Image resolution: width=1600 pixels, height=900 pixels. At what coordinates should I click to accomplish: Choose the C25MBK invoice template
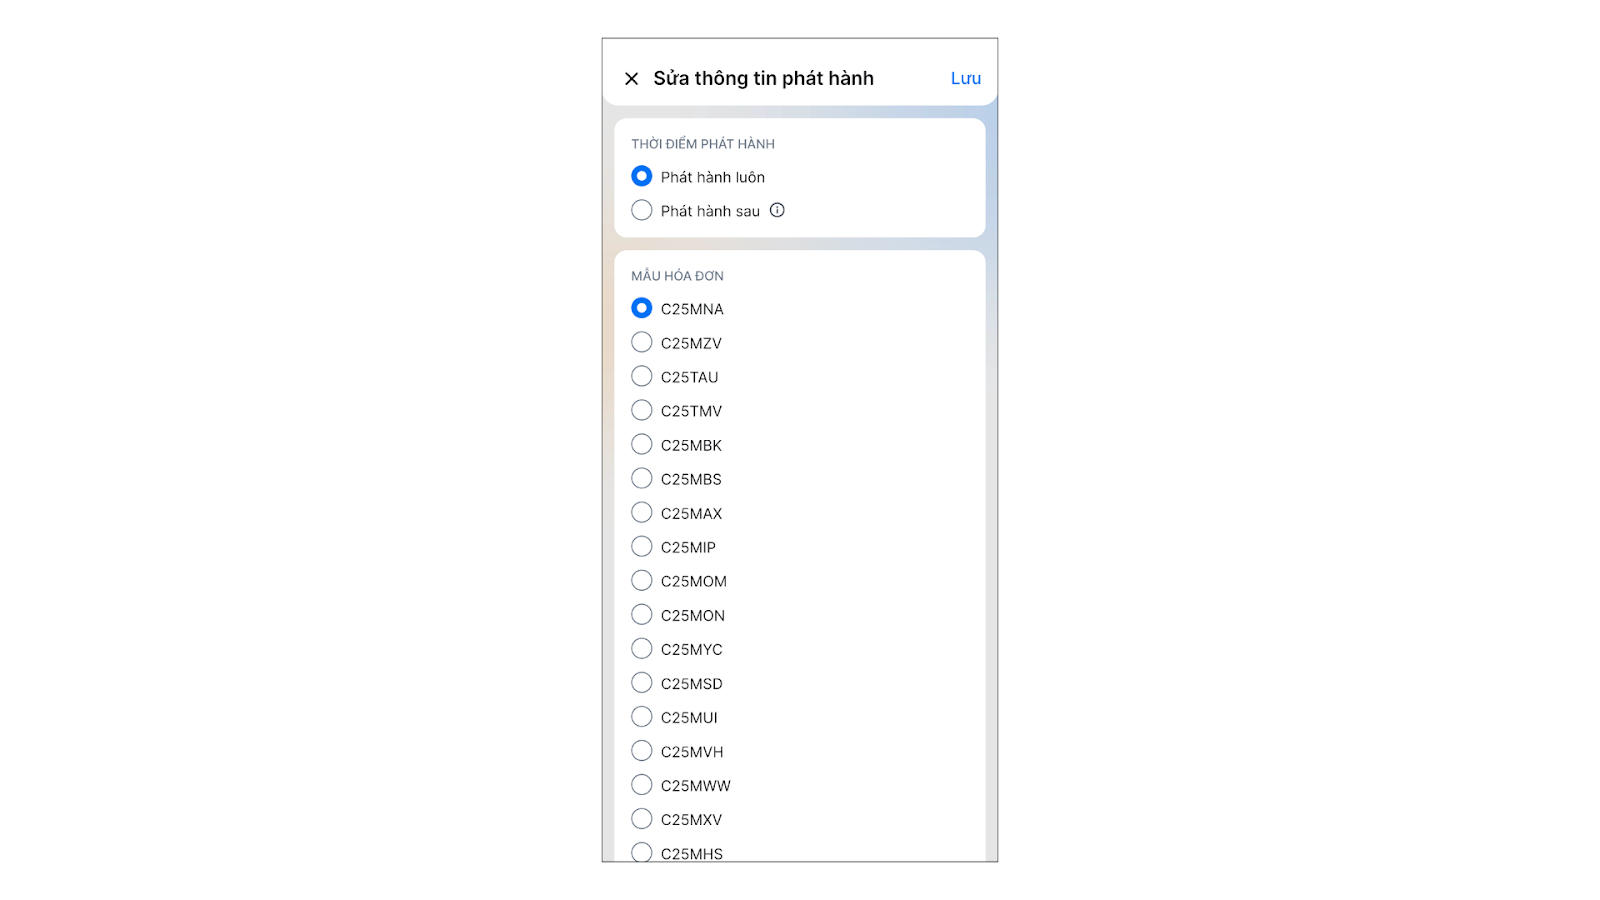pyautogui.click(x=642, y=444)
